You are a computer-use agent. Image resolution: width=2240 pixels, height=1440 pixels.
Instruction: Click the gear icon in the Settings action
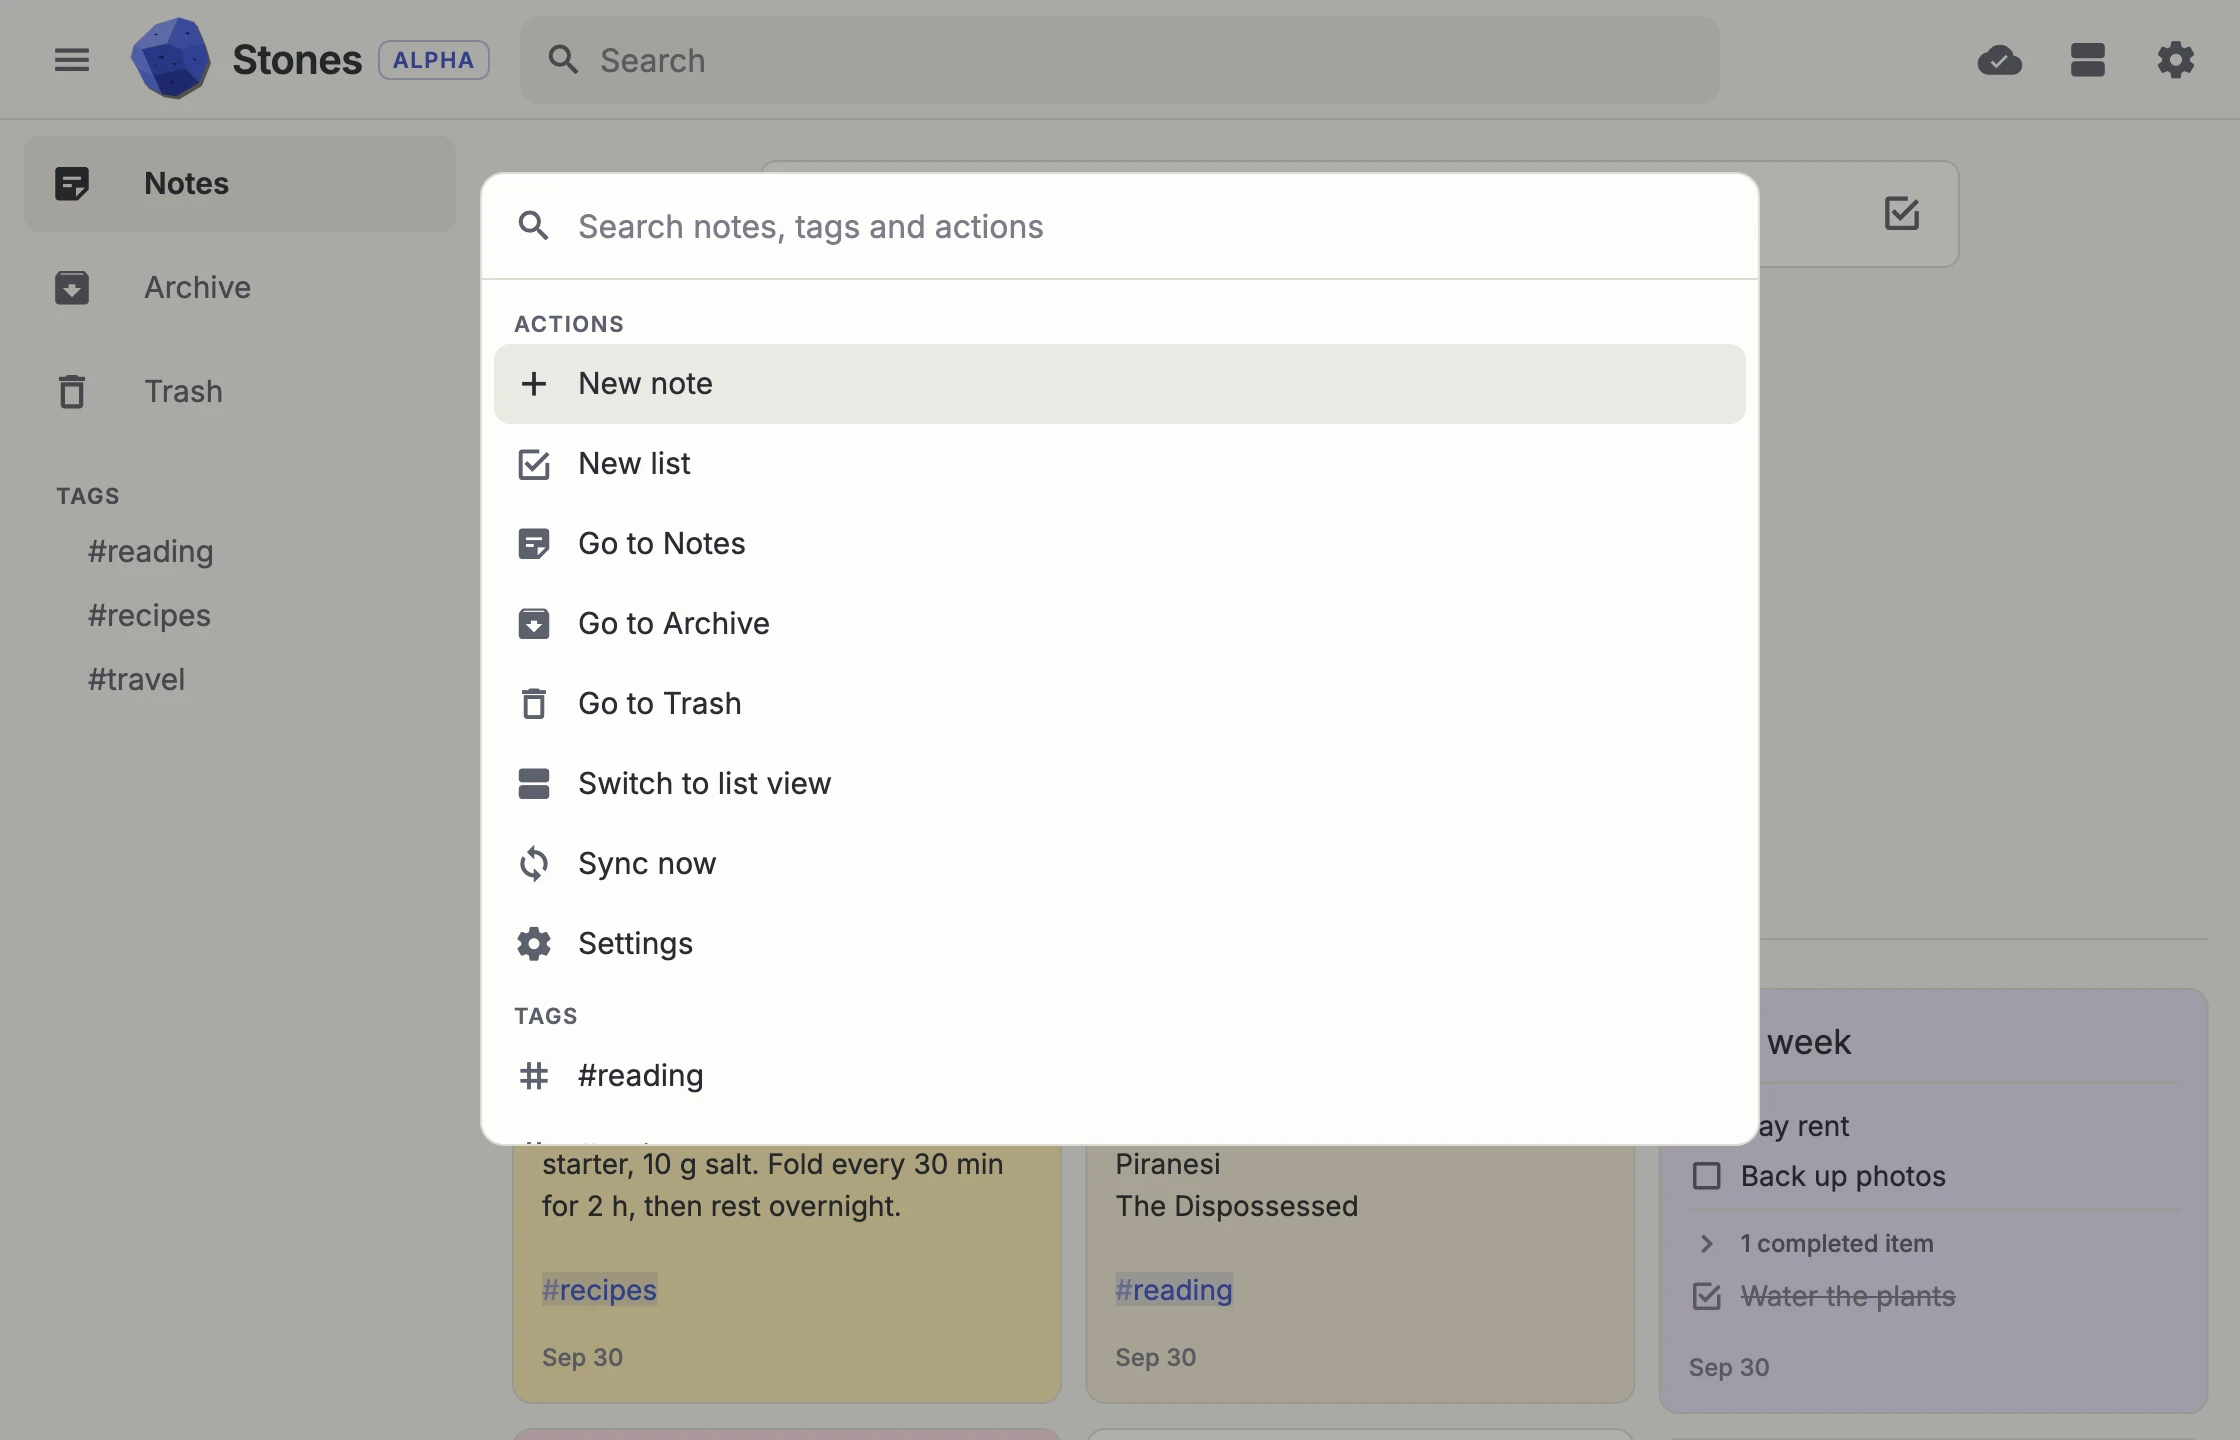[534, 944]
